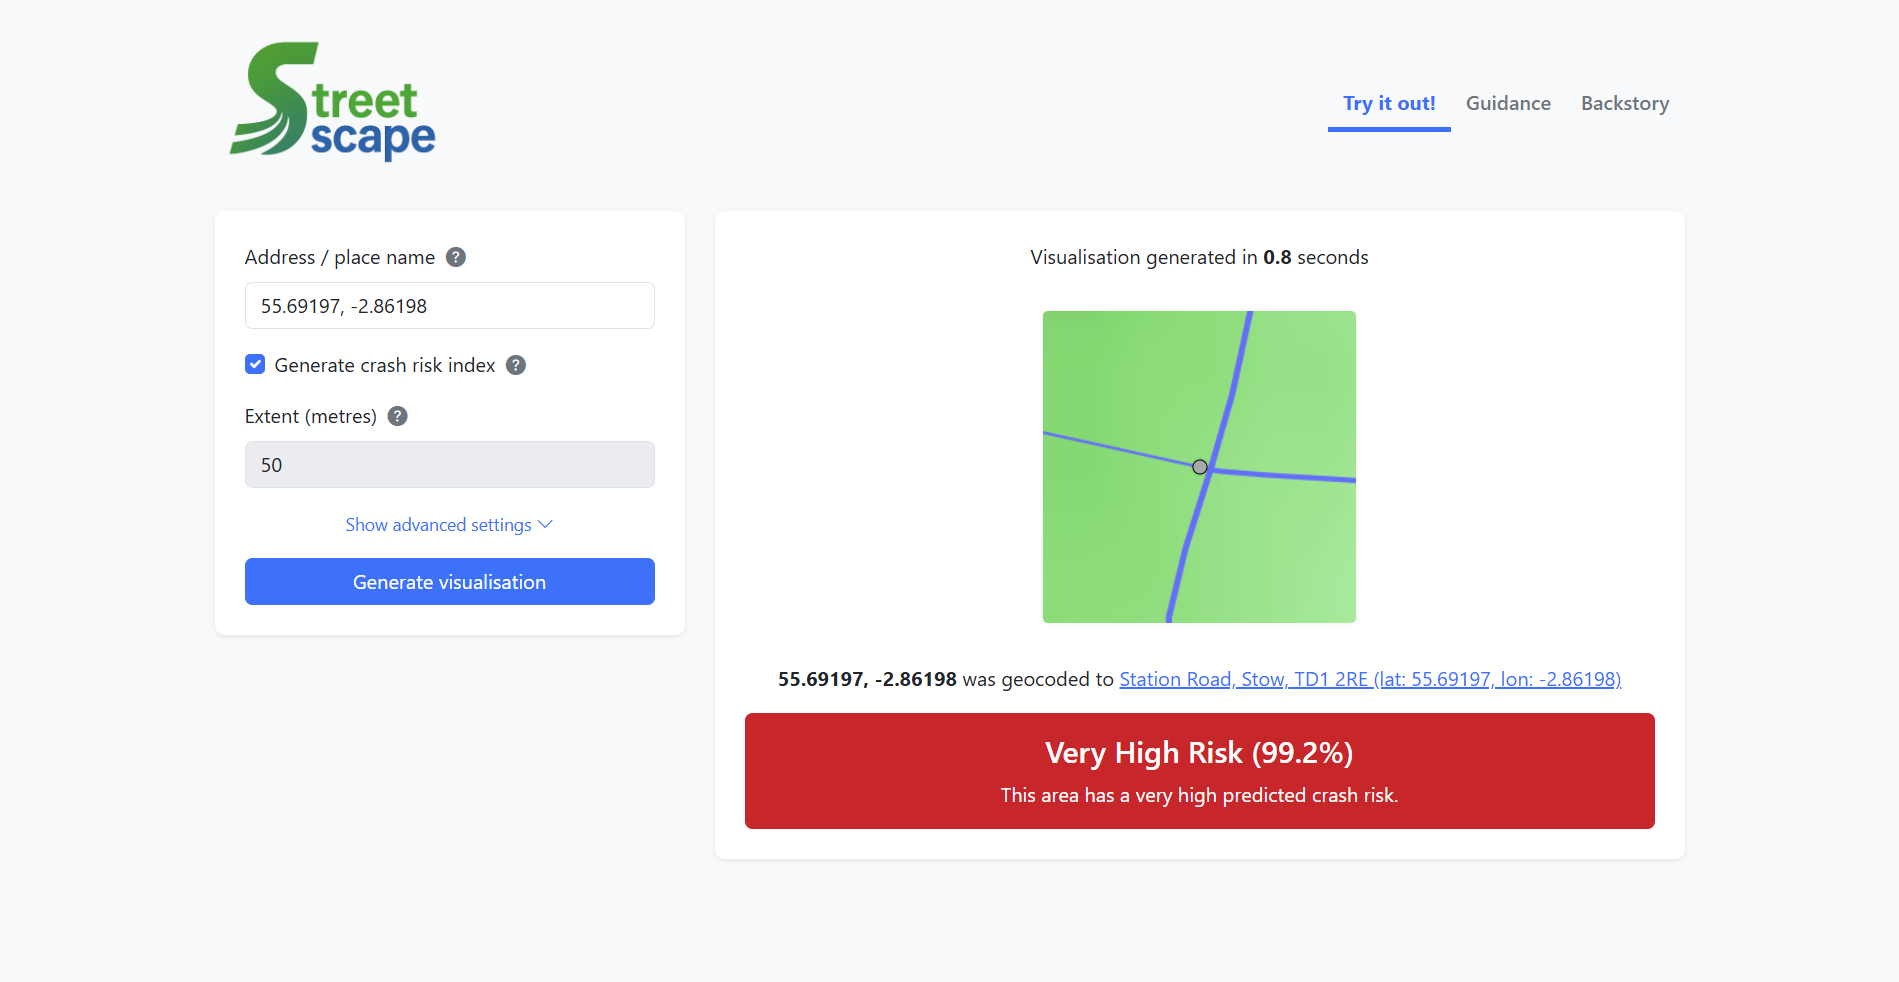Open the crash risk index help icon

516,365
